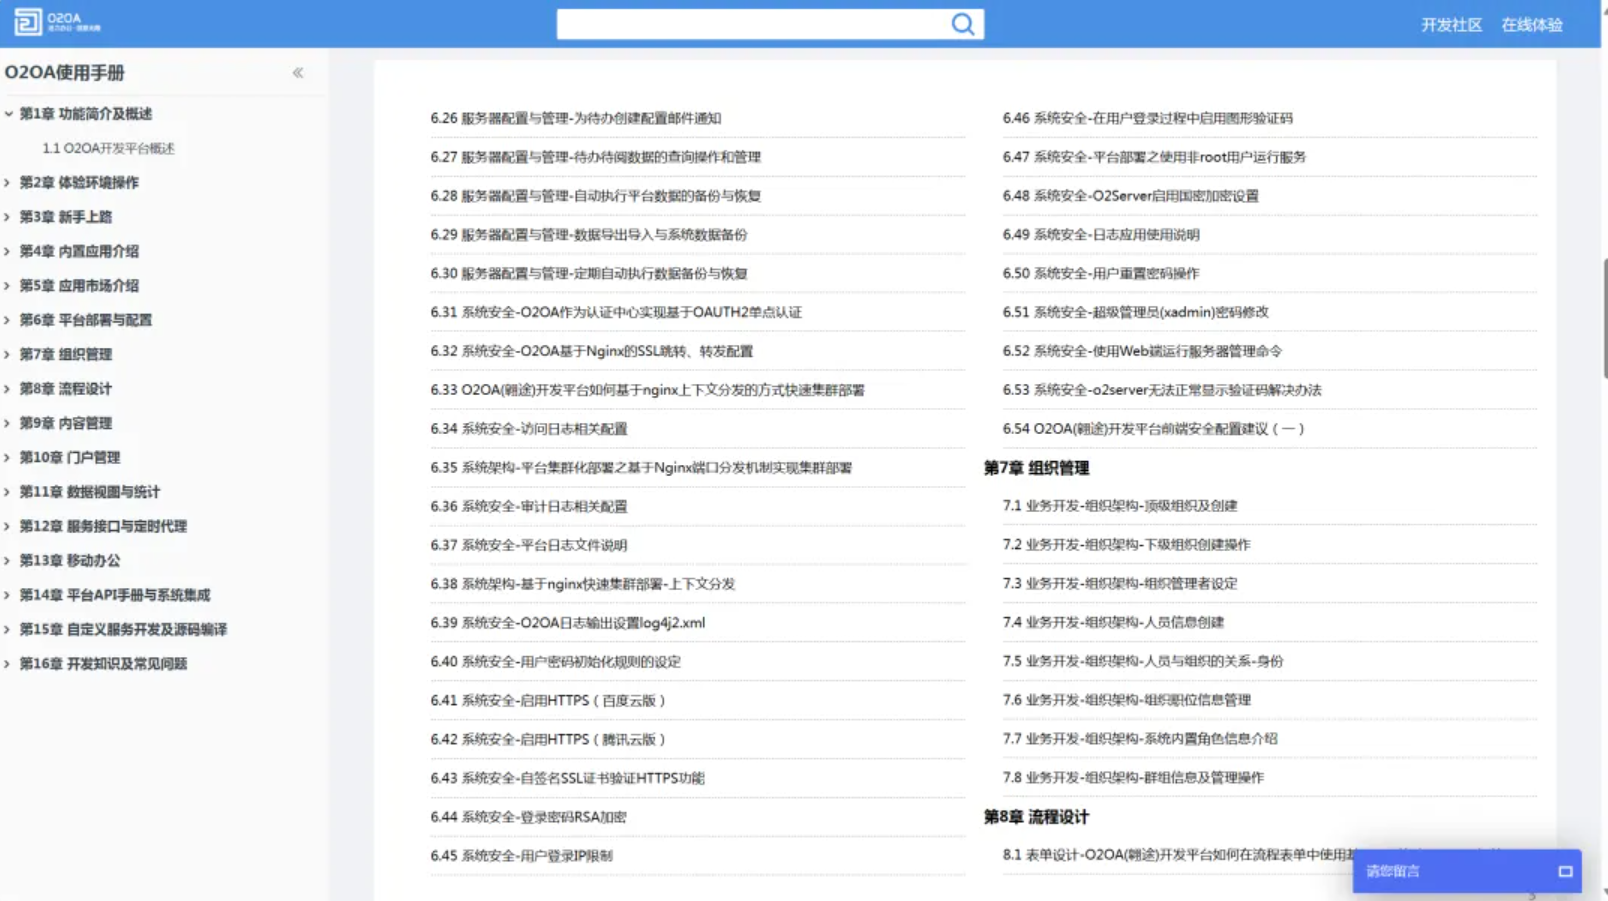Open article 6.29 数据导出导入与系统数据备份
Image resolution: width=1608 pixels, height=901 pixels.
point(589,235)
